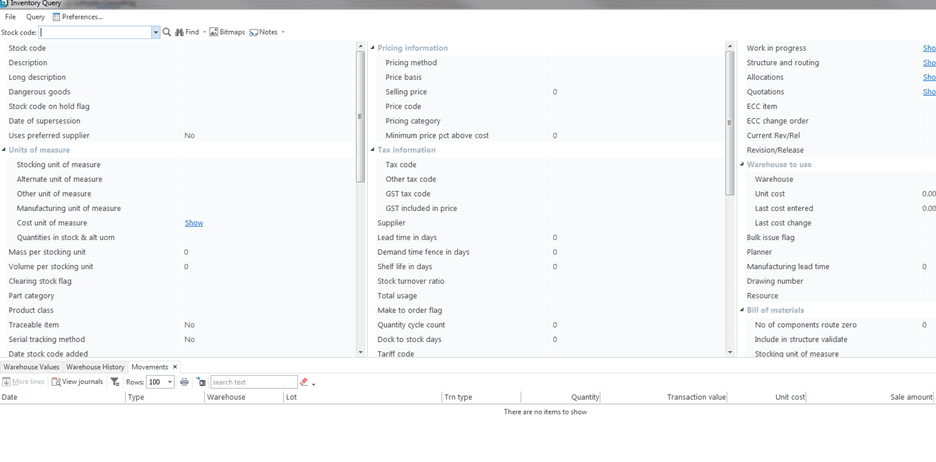Click the first pane's vertical scrollbar thumb
Viewport: 936px width, 462px height.
tap(360, 116)
